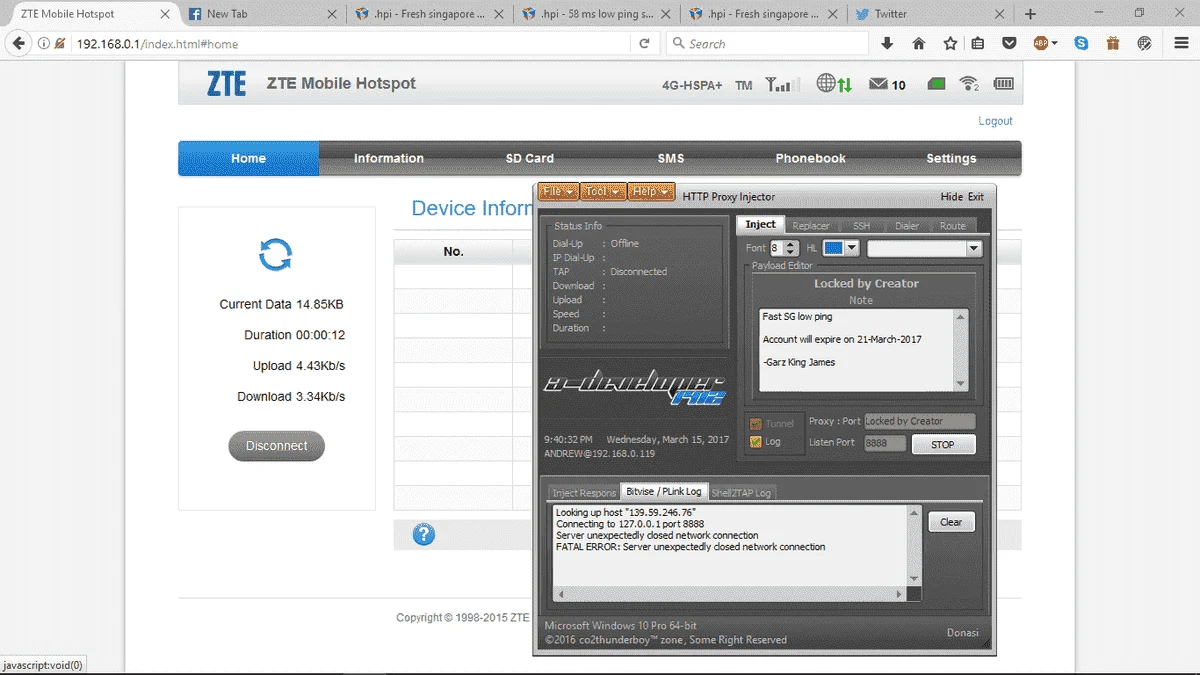Click the blue HL color swatch
This screenshot has width=1200, height=675.
pyautogui.click(x=834, y=248)
